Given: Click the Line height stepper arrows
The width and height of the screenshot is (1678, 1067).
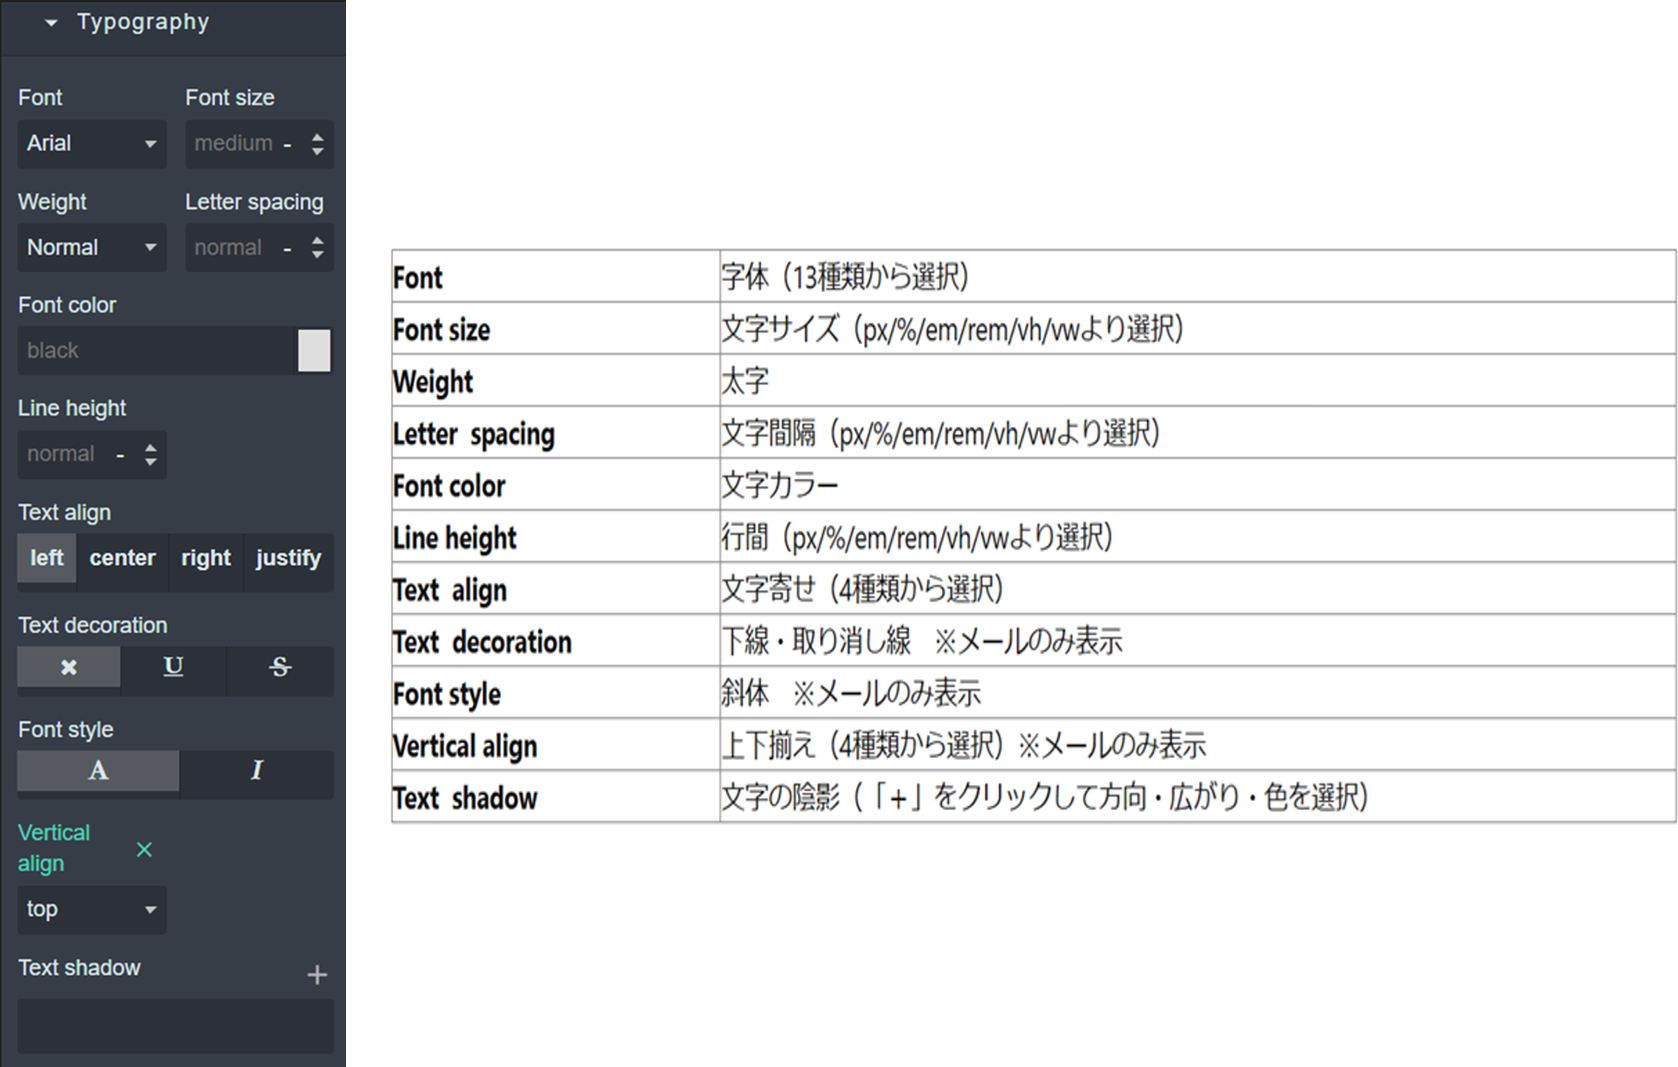Looking at the screenshot, I should coord(150,455).
